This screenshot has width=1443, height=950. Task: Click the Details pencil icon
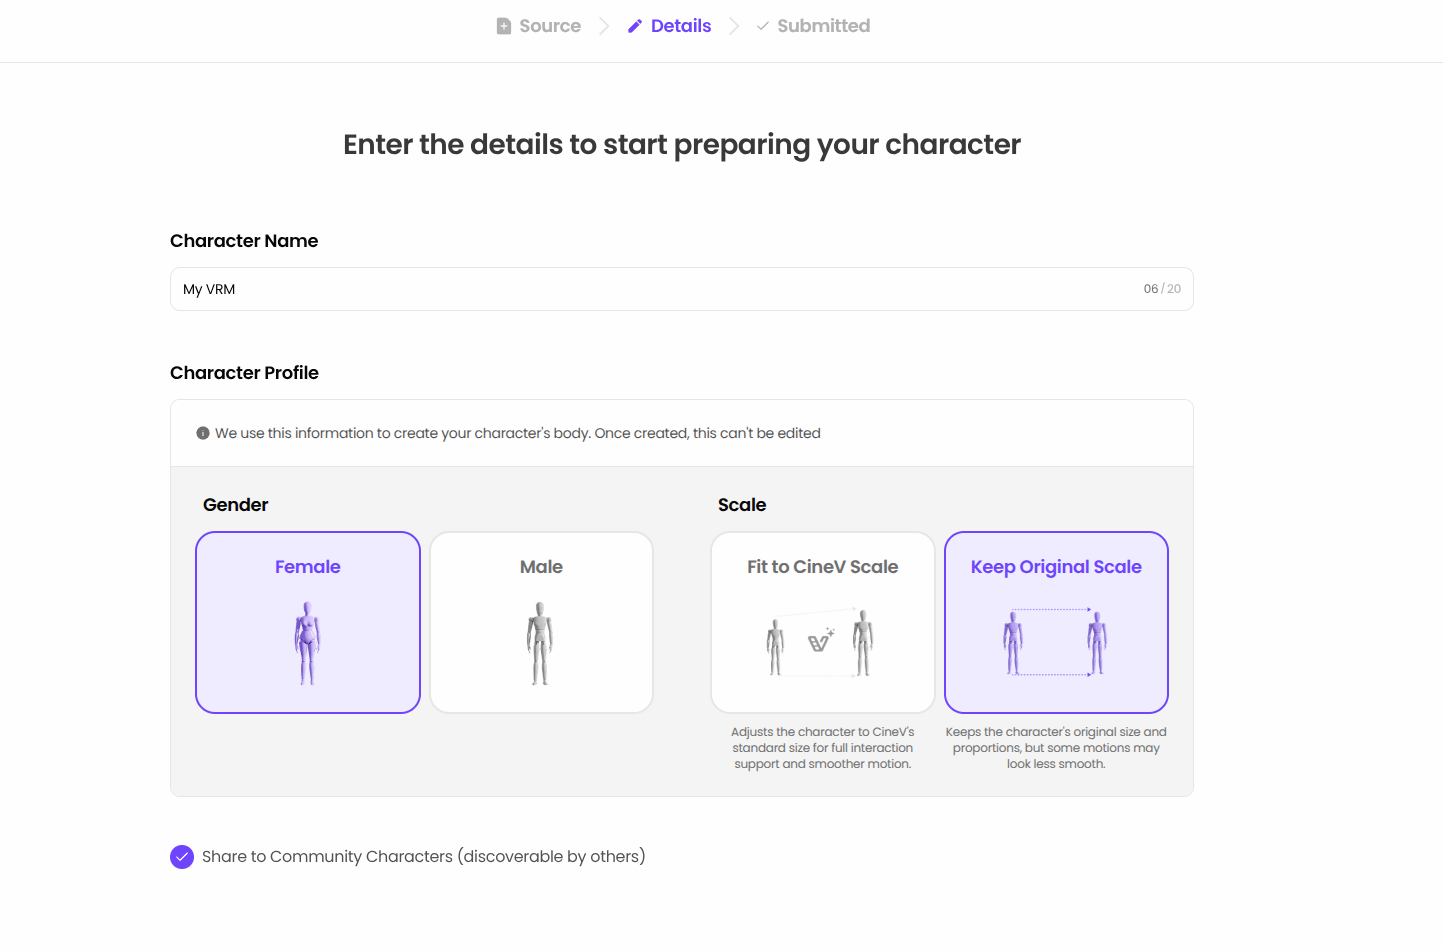[x=635, y=26]
